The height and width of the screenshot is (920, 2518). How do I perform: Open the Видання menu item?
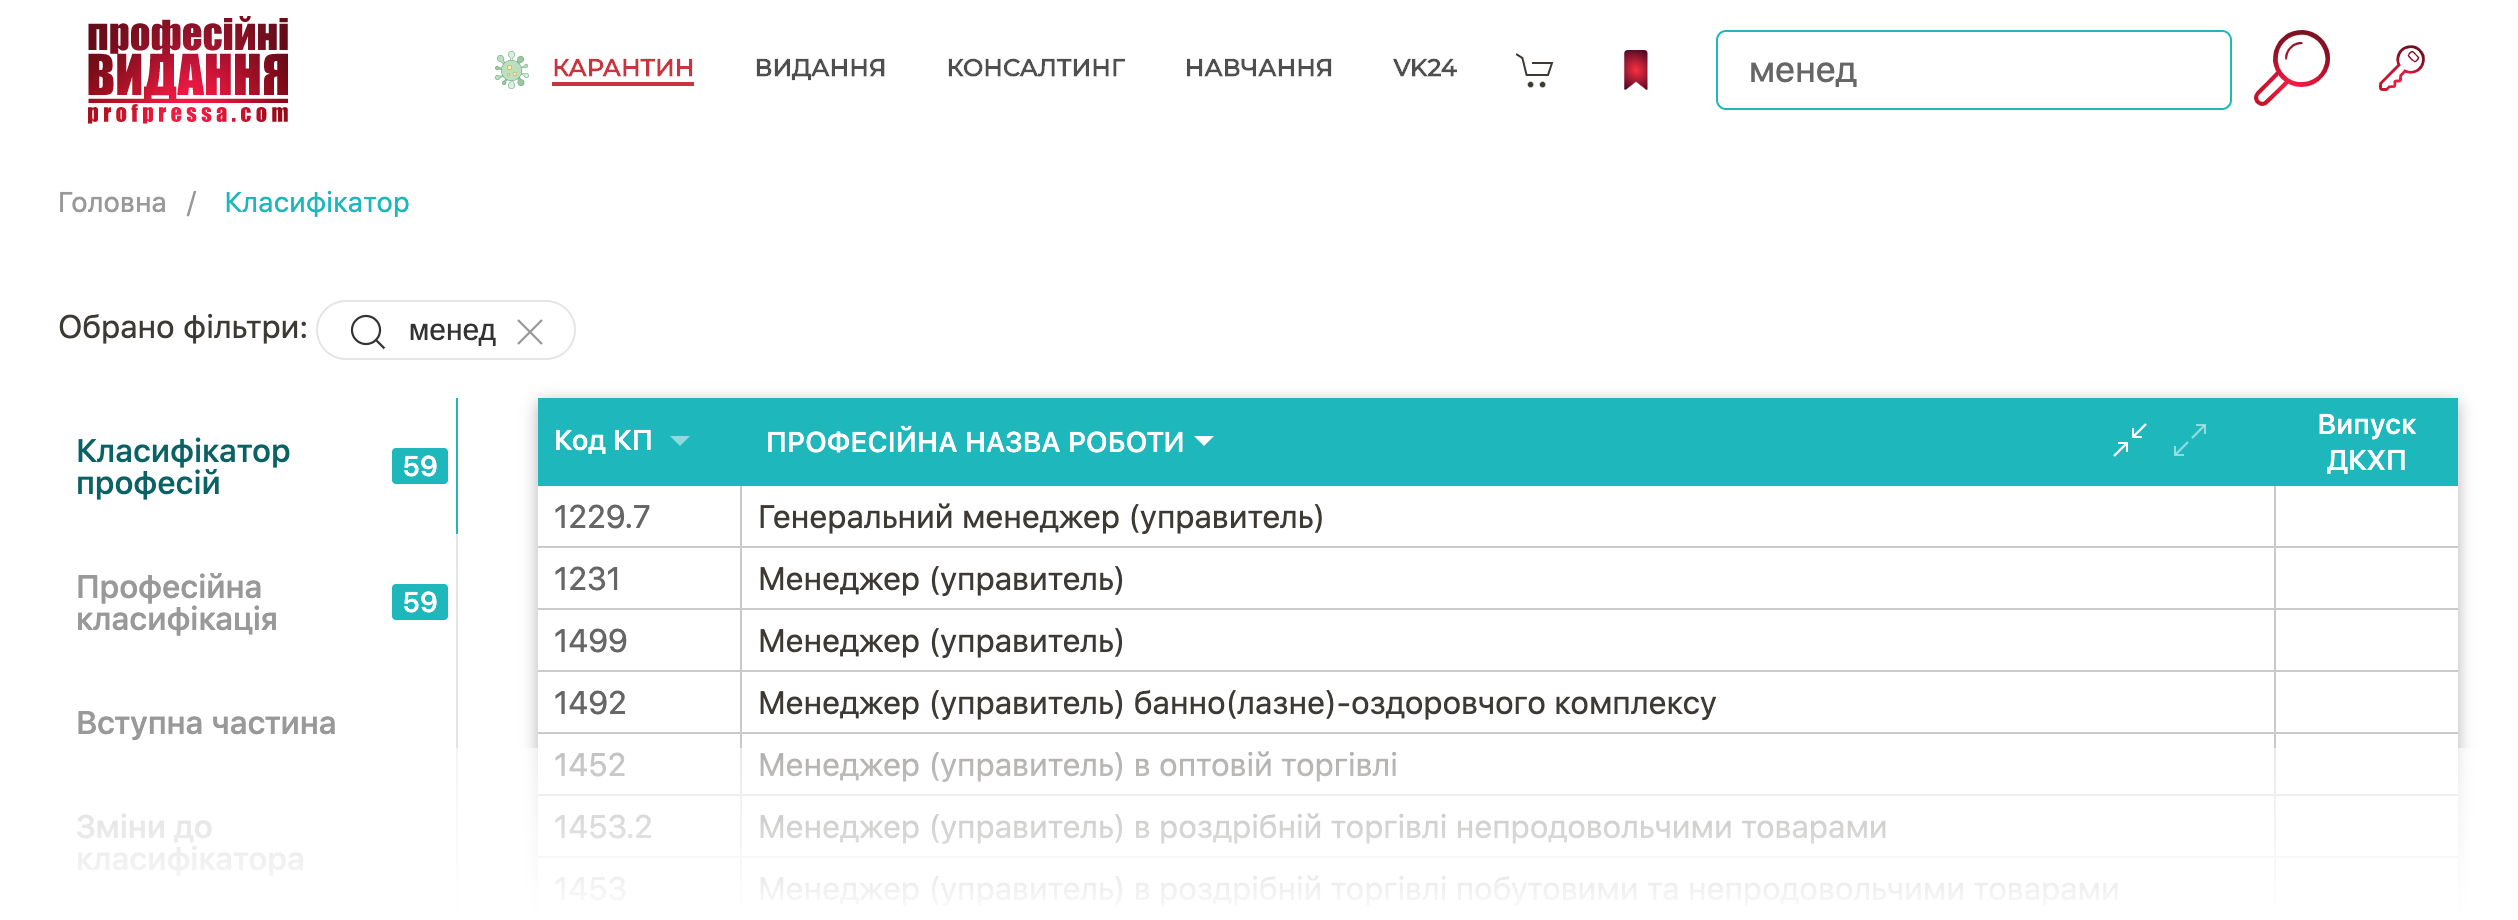click(820, 68)
